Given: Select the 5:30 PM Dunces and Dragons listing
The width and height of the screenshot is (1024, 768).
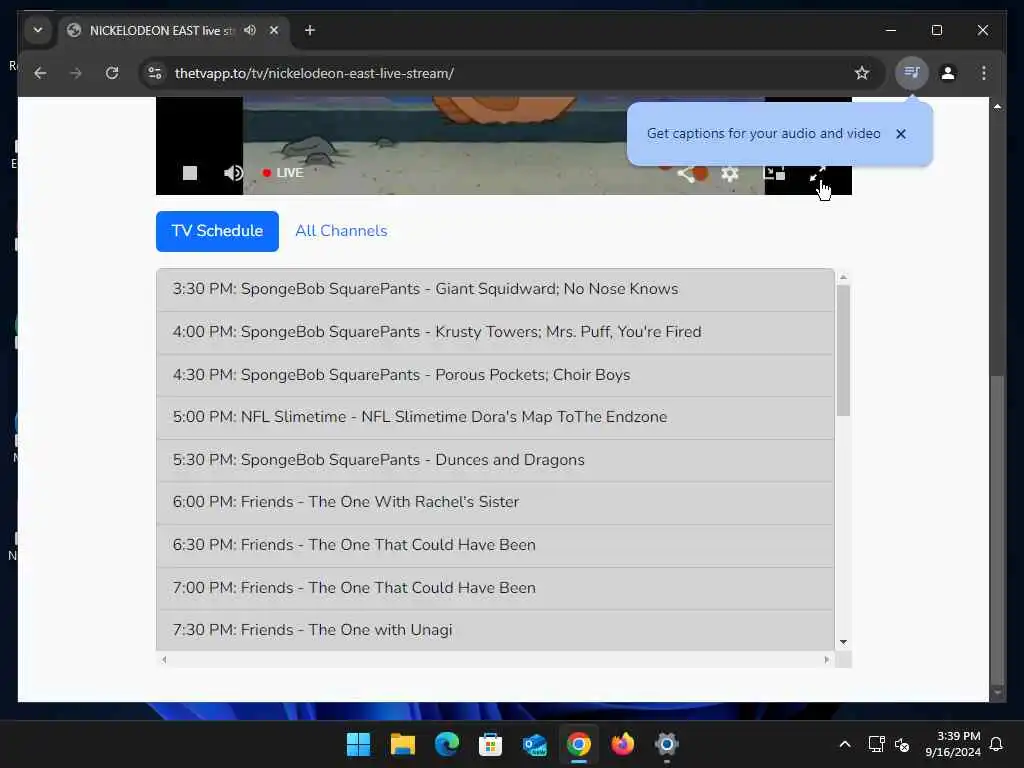Looking at the screenshot, I should point(495,460).
